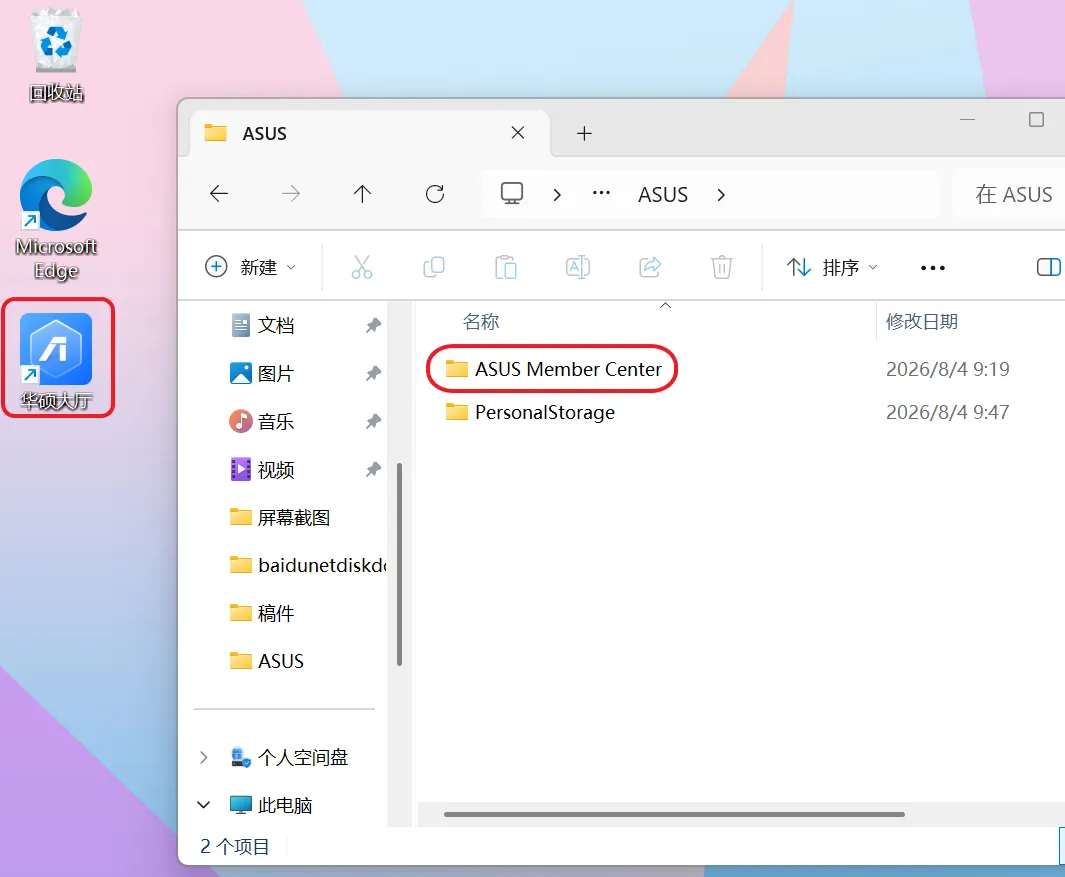Open 文档 in the sidebar
This screenshot has height=877, width=1065.
[275, 325]
